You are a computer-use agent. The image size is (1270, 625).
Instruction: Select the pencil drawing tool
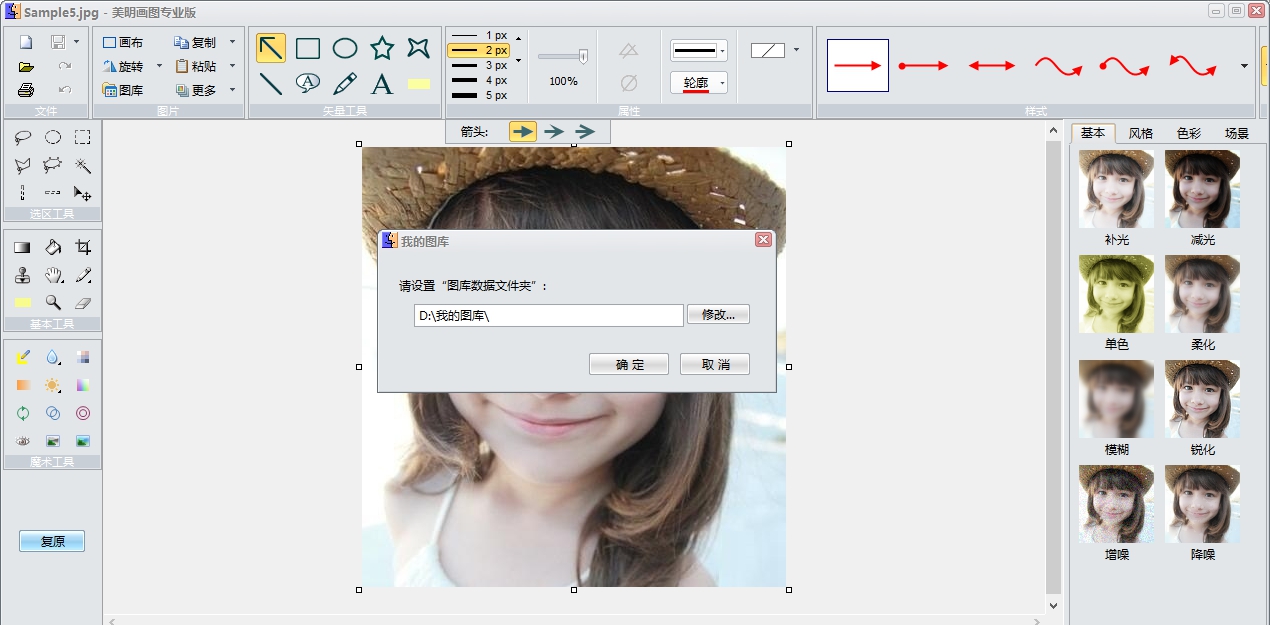tap(344, 82)
